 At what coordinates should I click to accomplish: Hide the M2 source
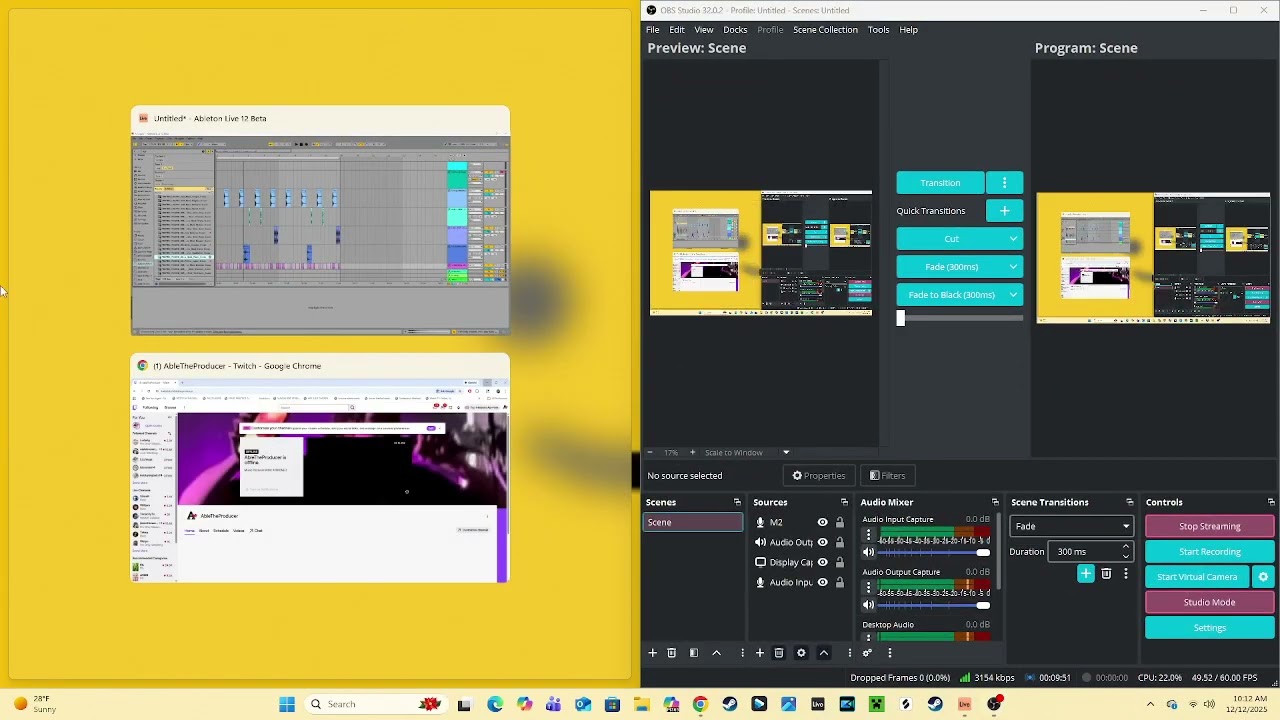(x=823, y=523)
